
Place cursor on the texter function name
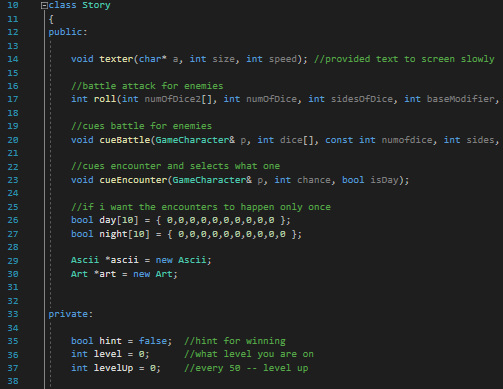point(116,59)
